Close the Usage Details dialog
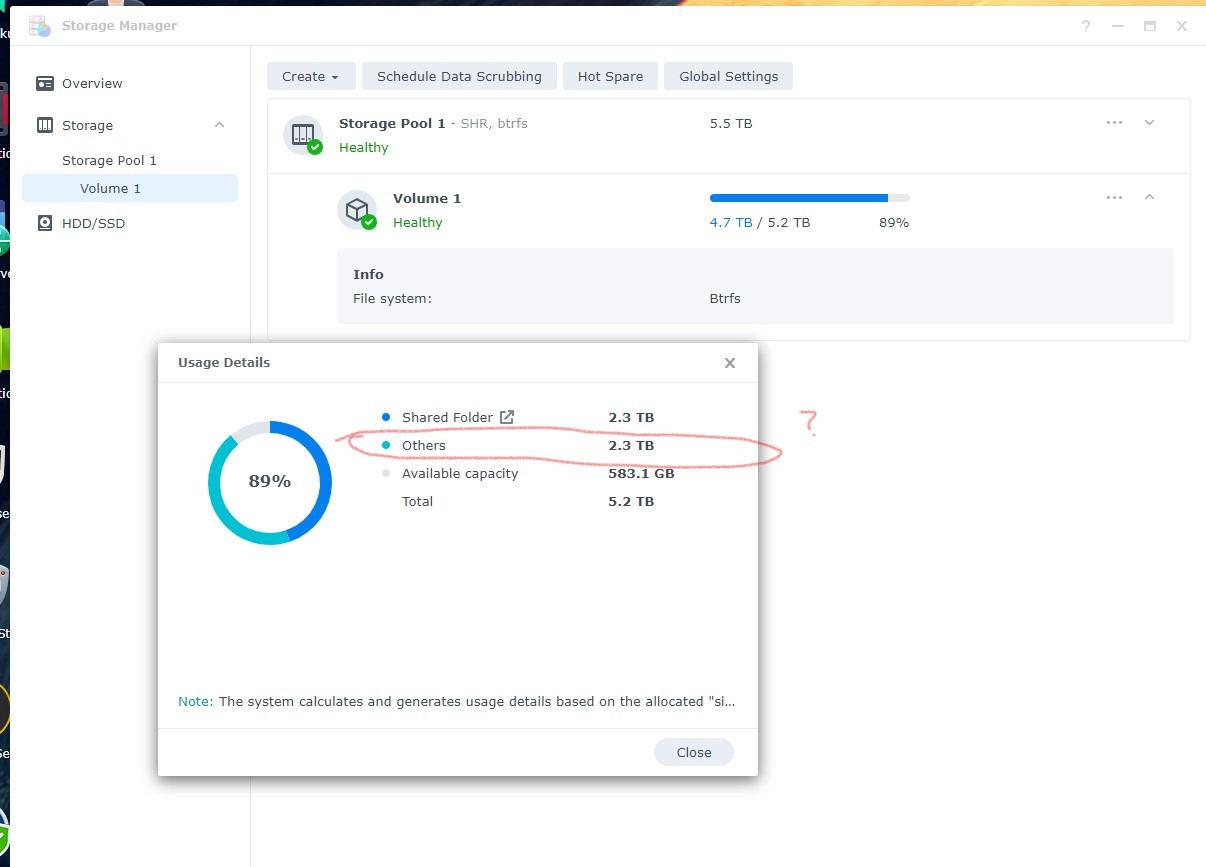This screenshot has height=867, width=1206. pos(729,362)
